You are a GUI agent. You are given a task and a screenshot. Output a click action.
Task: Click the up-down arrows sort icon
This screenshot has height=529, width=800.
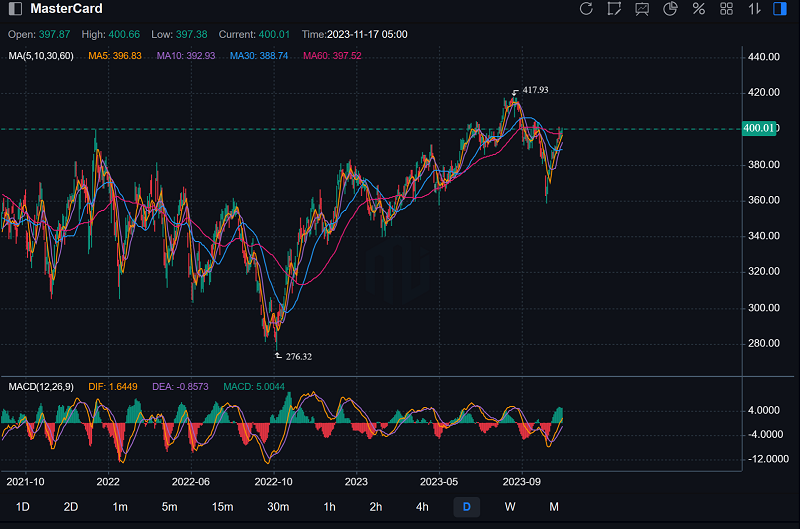pyautogui.click(x=754, y=9)
